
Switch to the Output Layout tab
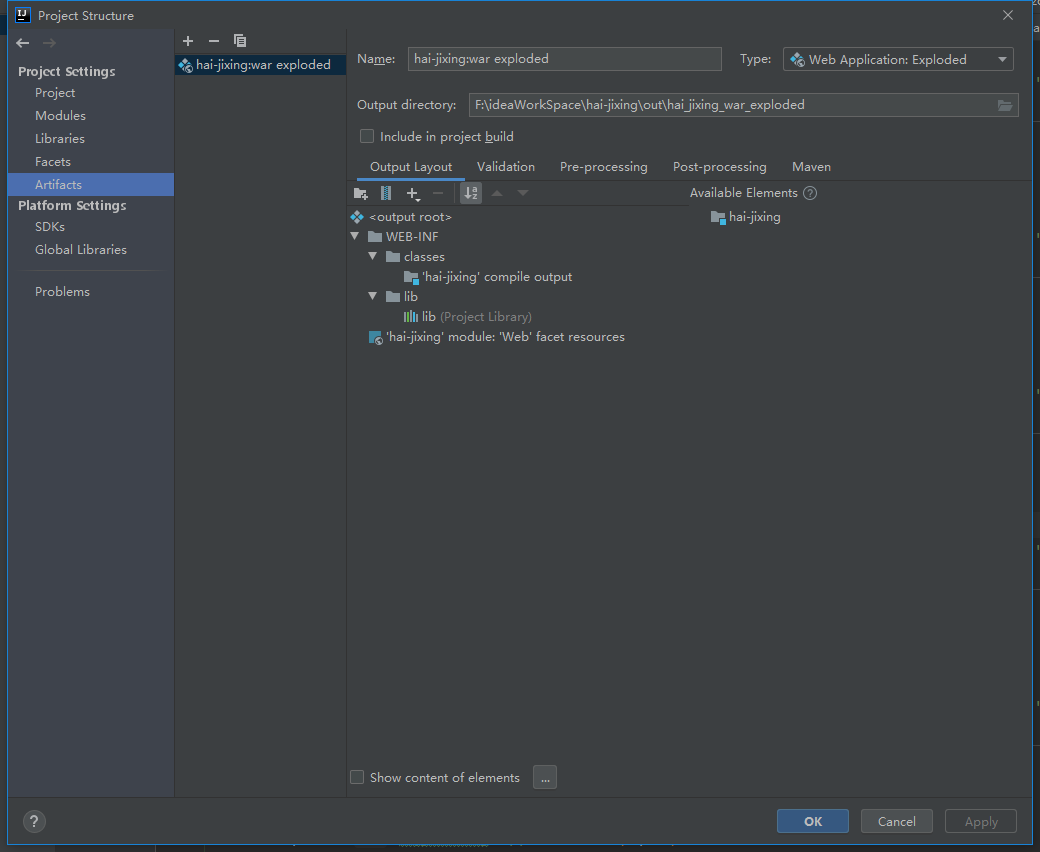[411, 167]
